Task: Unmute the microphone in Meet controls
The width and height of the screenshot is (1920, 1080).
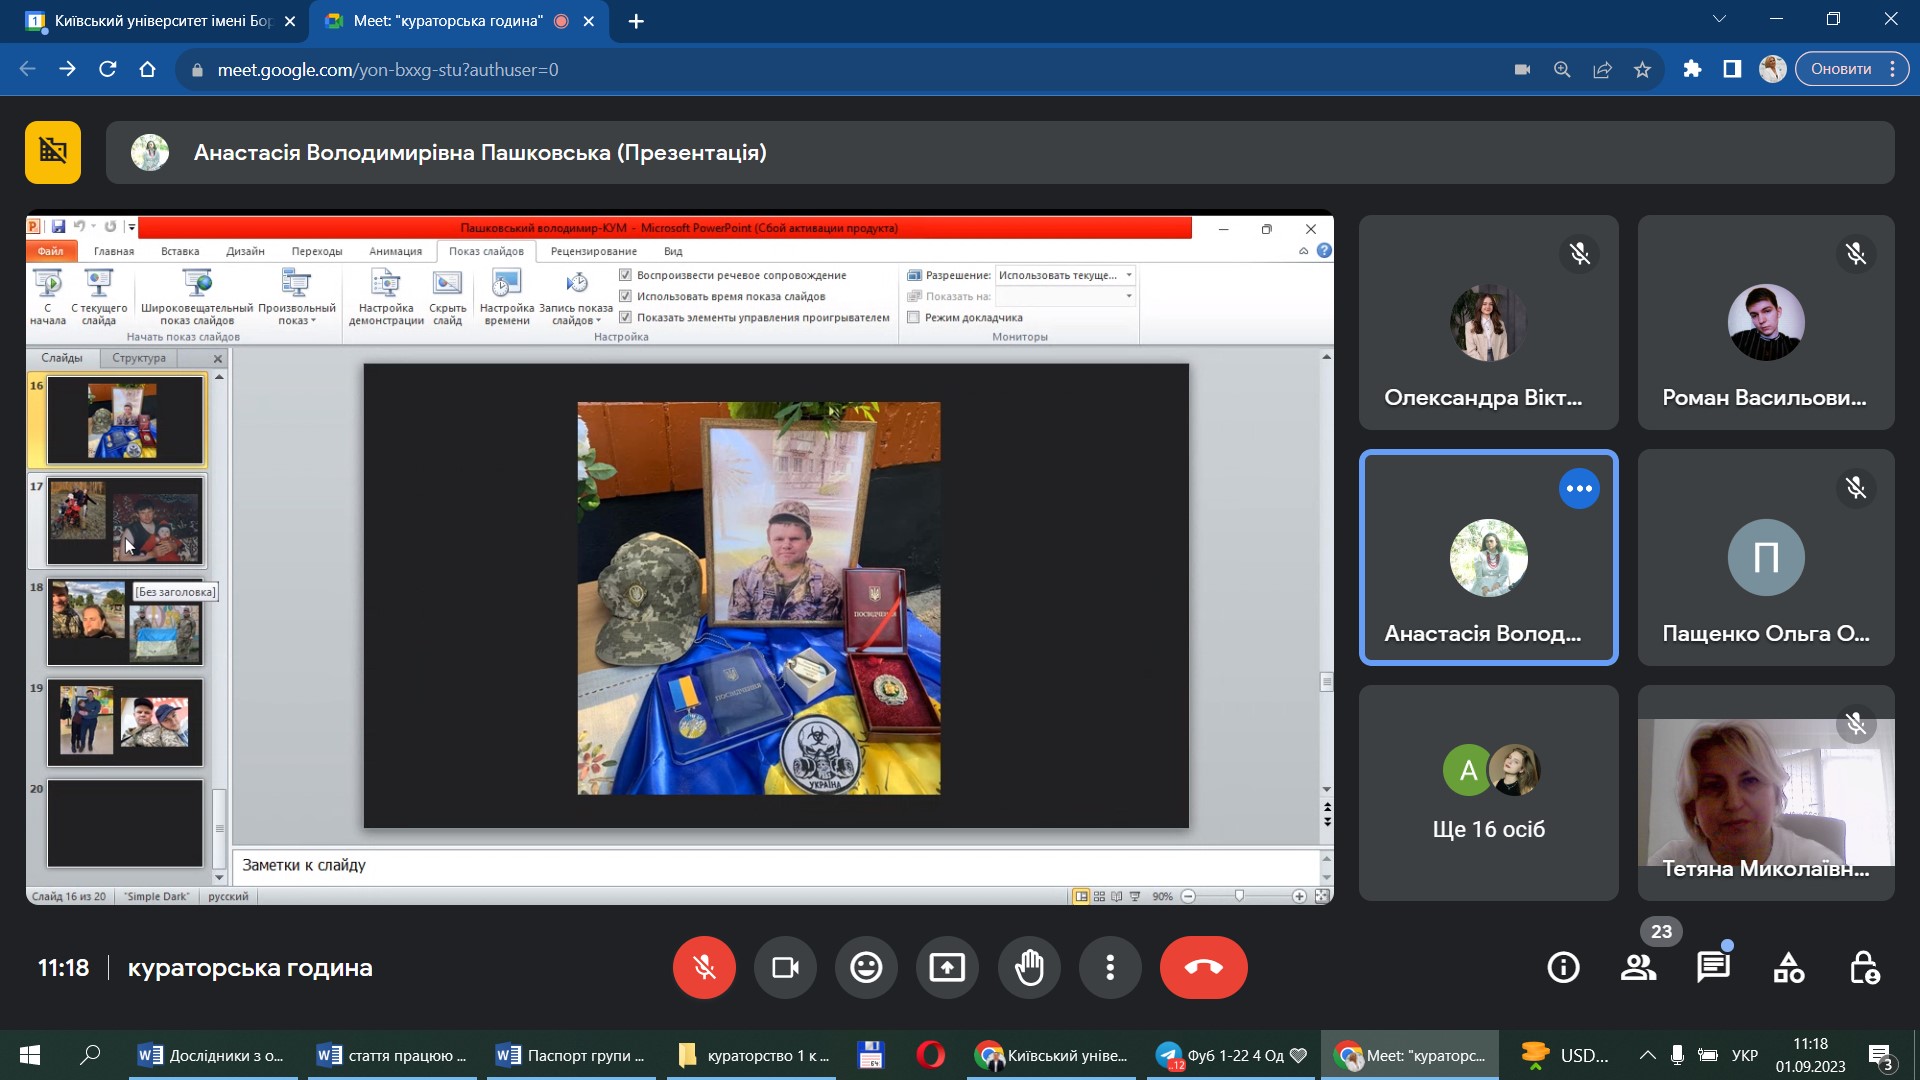Action: (704, 967)
